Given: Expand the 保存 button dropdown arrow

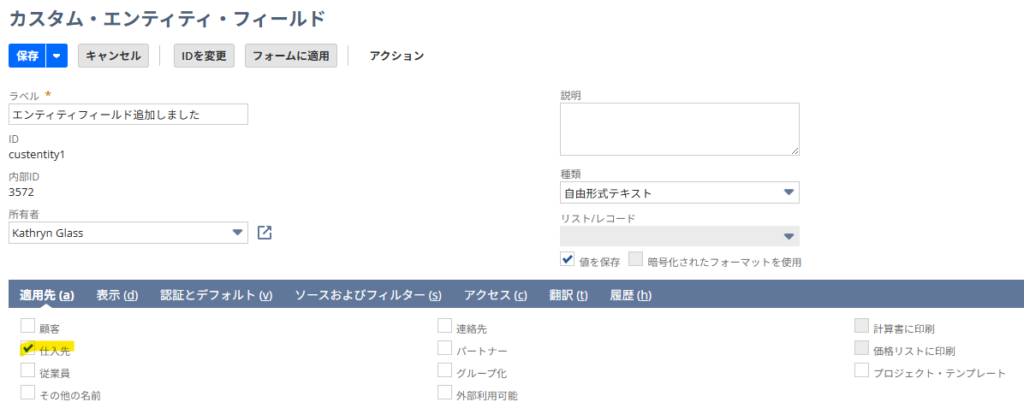Looking at the screenshot, I should point(57,56).
